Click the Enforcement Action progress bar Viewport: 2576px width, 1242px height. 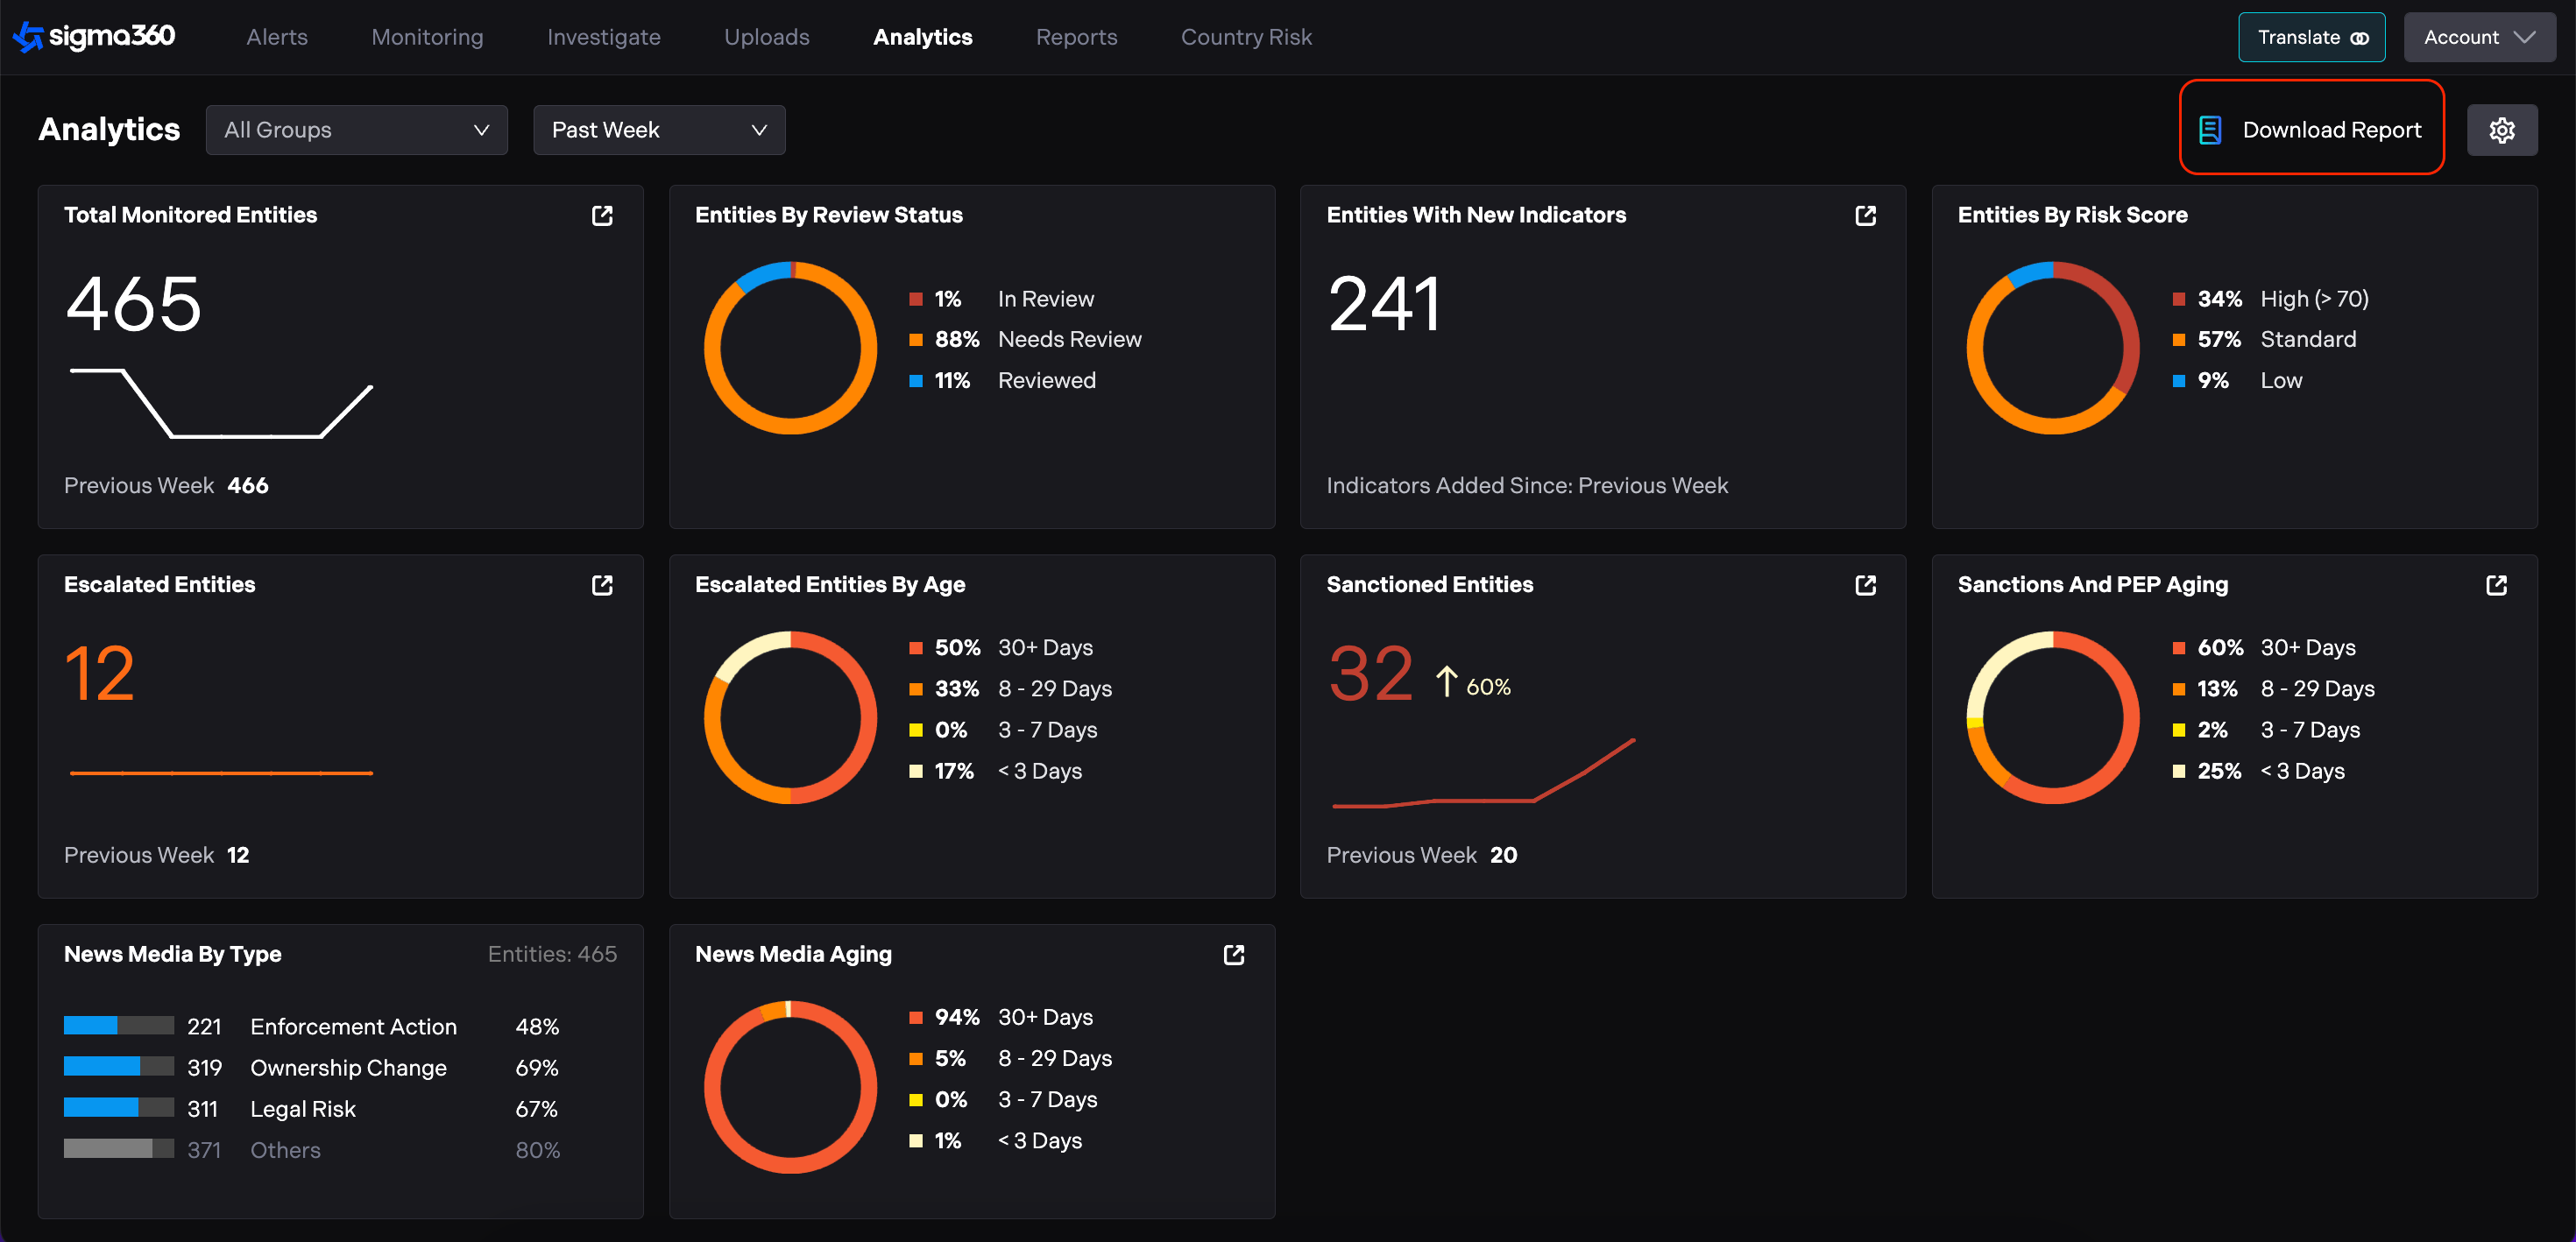pos(118,1026)
